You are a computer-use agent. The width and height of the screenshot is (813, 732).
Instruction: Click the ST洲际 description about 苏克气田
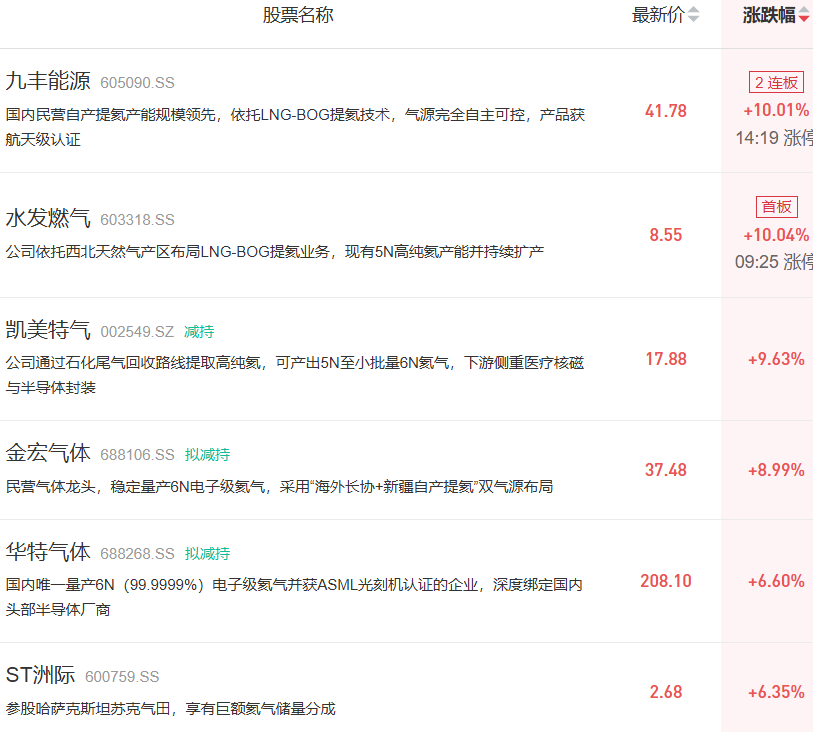tap(171, 709)
